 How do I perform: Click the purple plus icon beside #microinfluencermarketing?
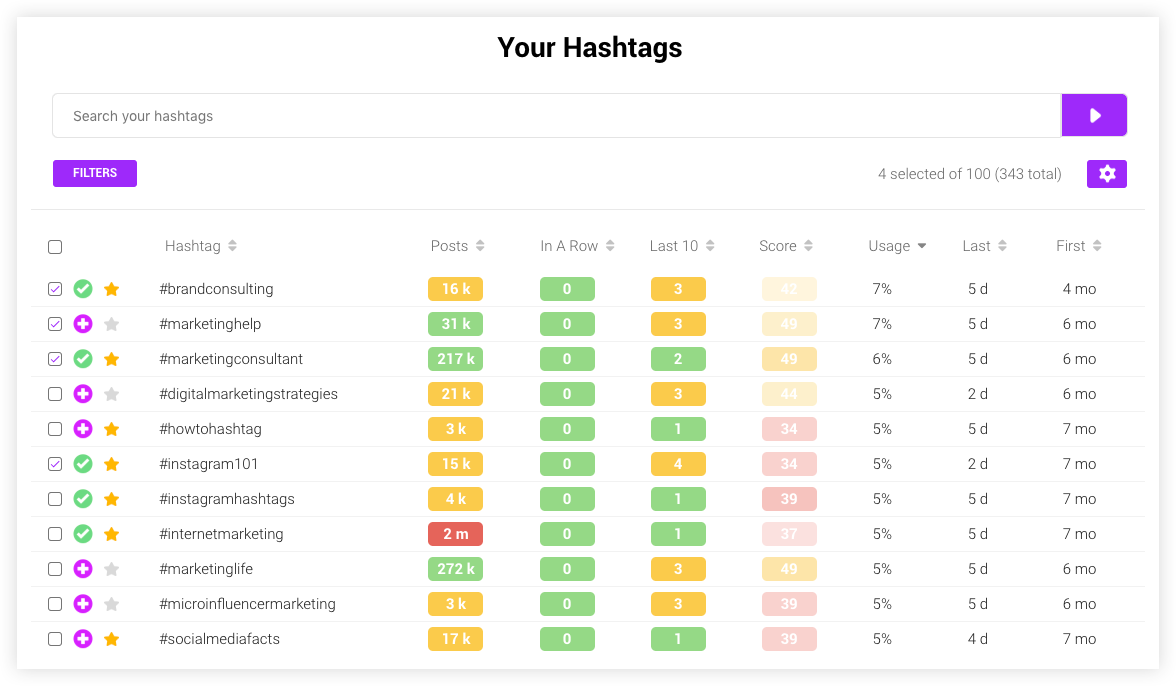click(83, 603)
